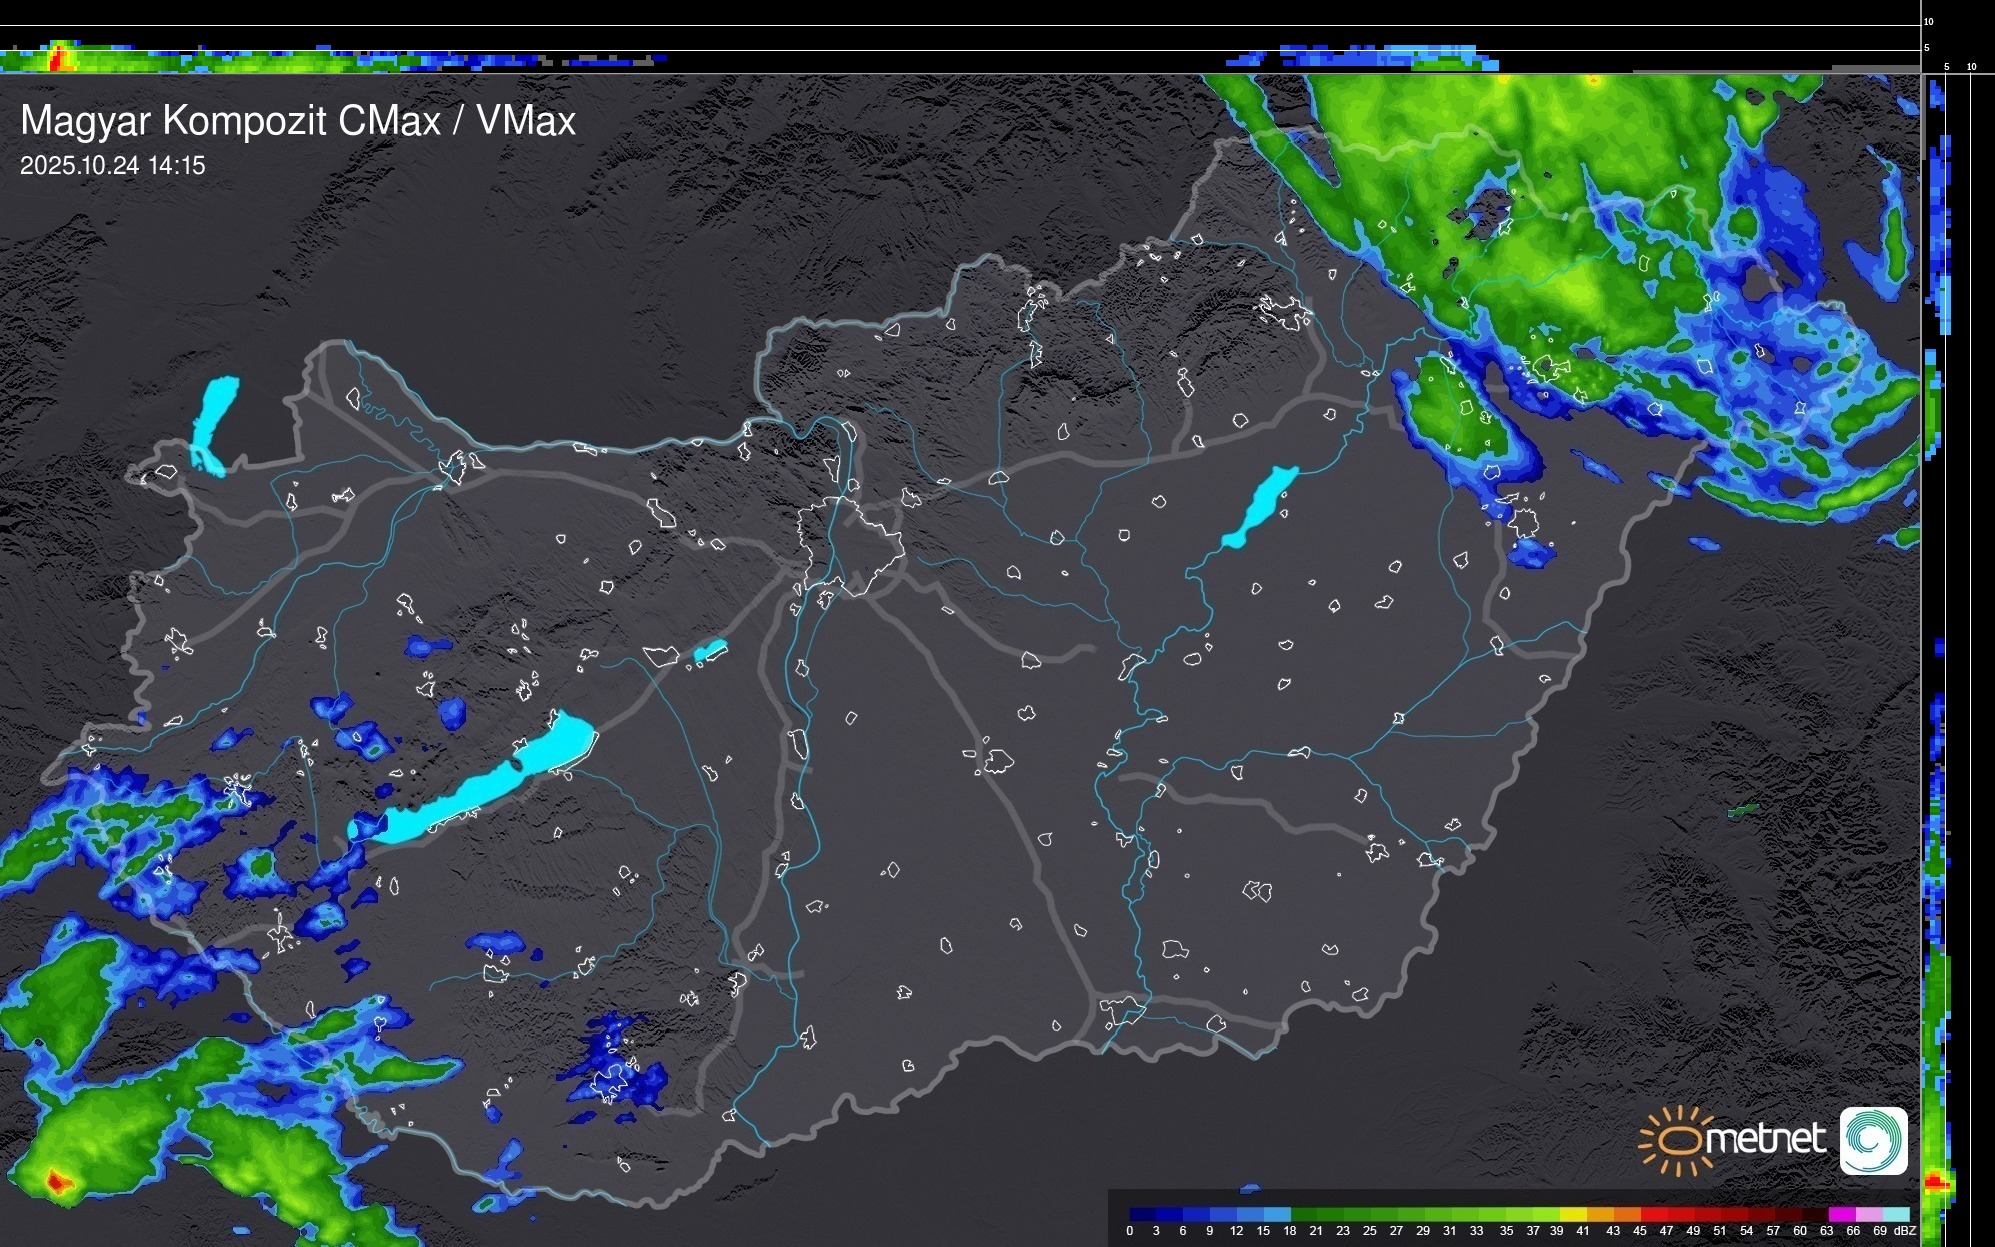Click the teal swirl app icon
Viewport: 1995px width, 1247px height.
[1873, 1140]
